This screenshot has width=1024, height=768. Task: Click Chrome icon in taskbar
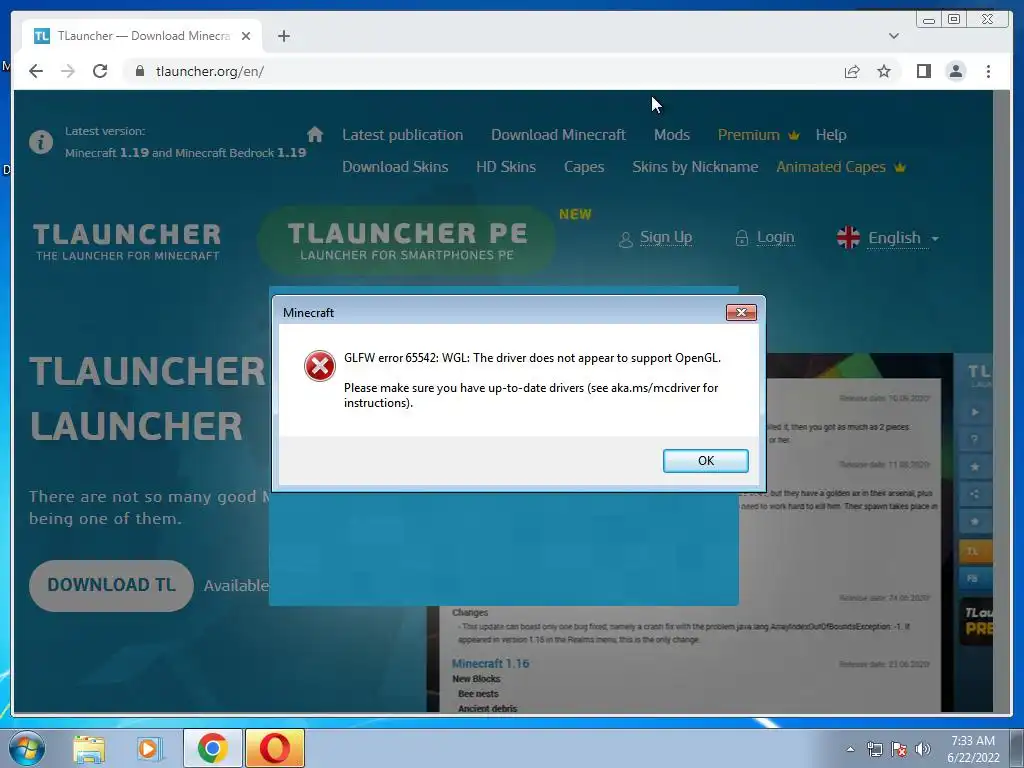click(x=212, y=748)
